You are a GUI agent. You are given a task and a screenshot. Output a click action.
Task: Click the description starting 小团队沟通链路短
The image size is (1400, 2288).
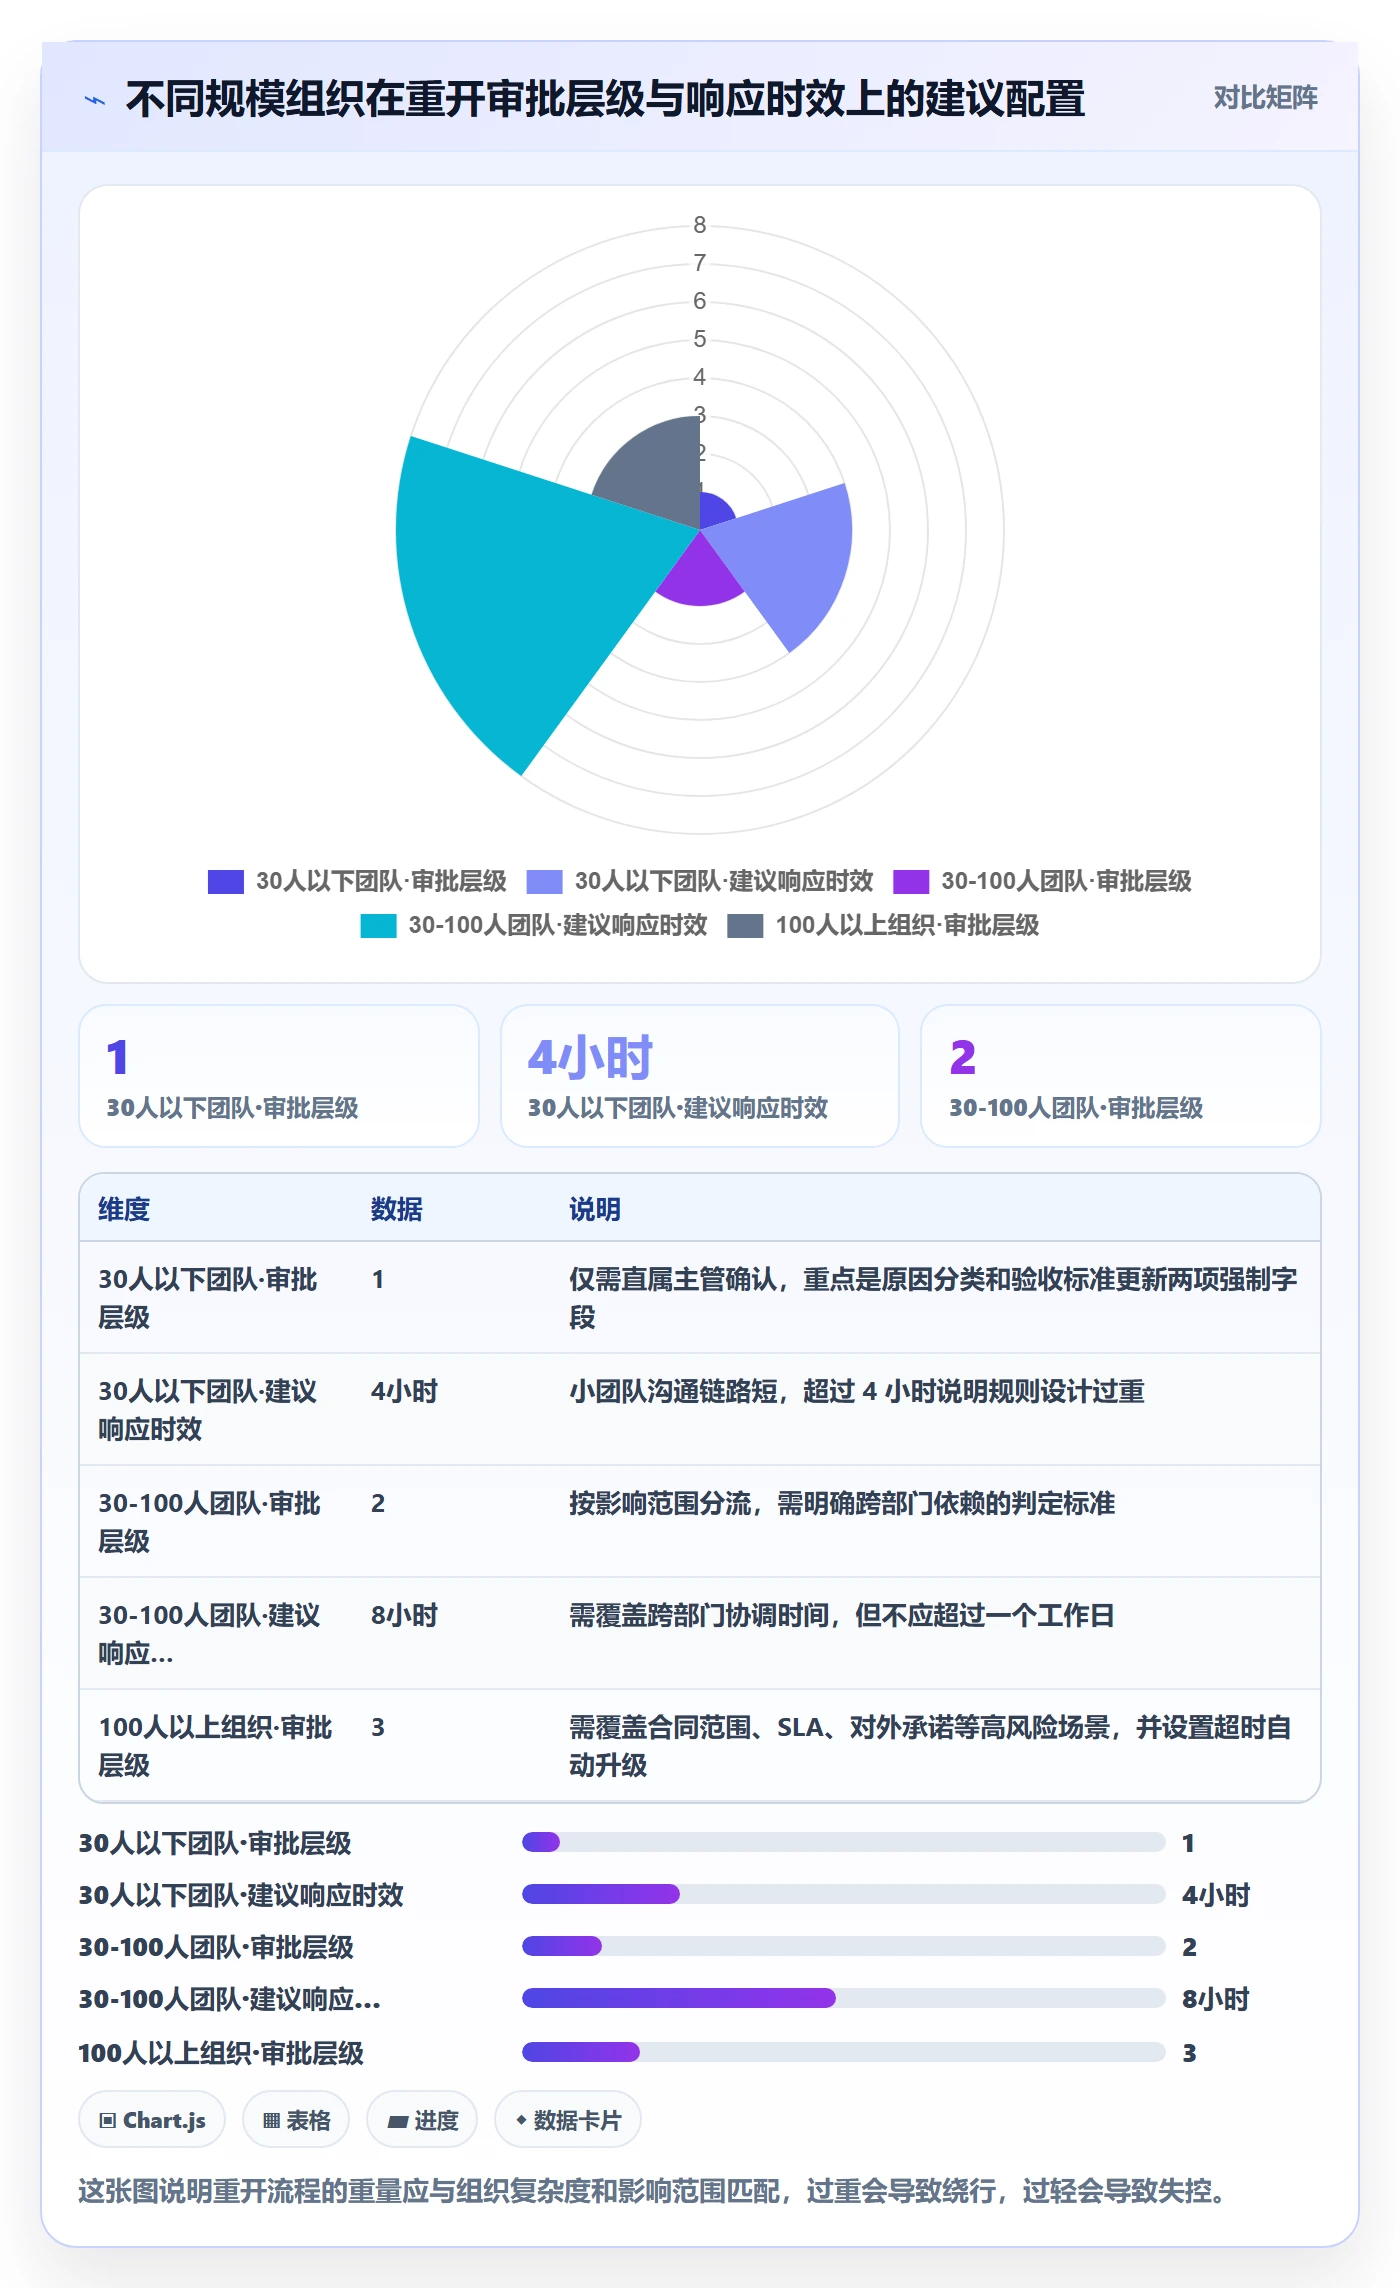coord(857,1392)
